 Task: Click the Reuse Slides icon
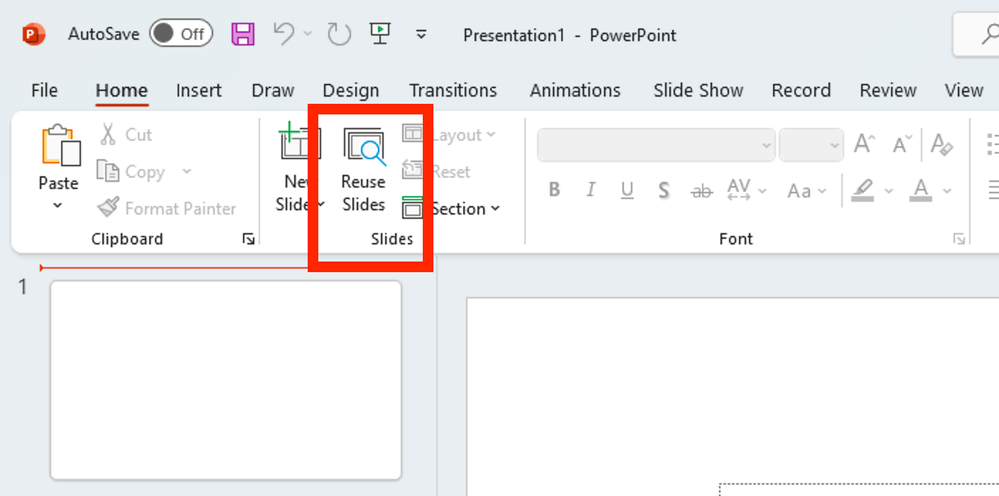click(x=363, y=149)
